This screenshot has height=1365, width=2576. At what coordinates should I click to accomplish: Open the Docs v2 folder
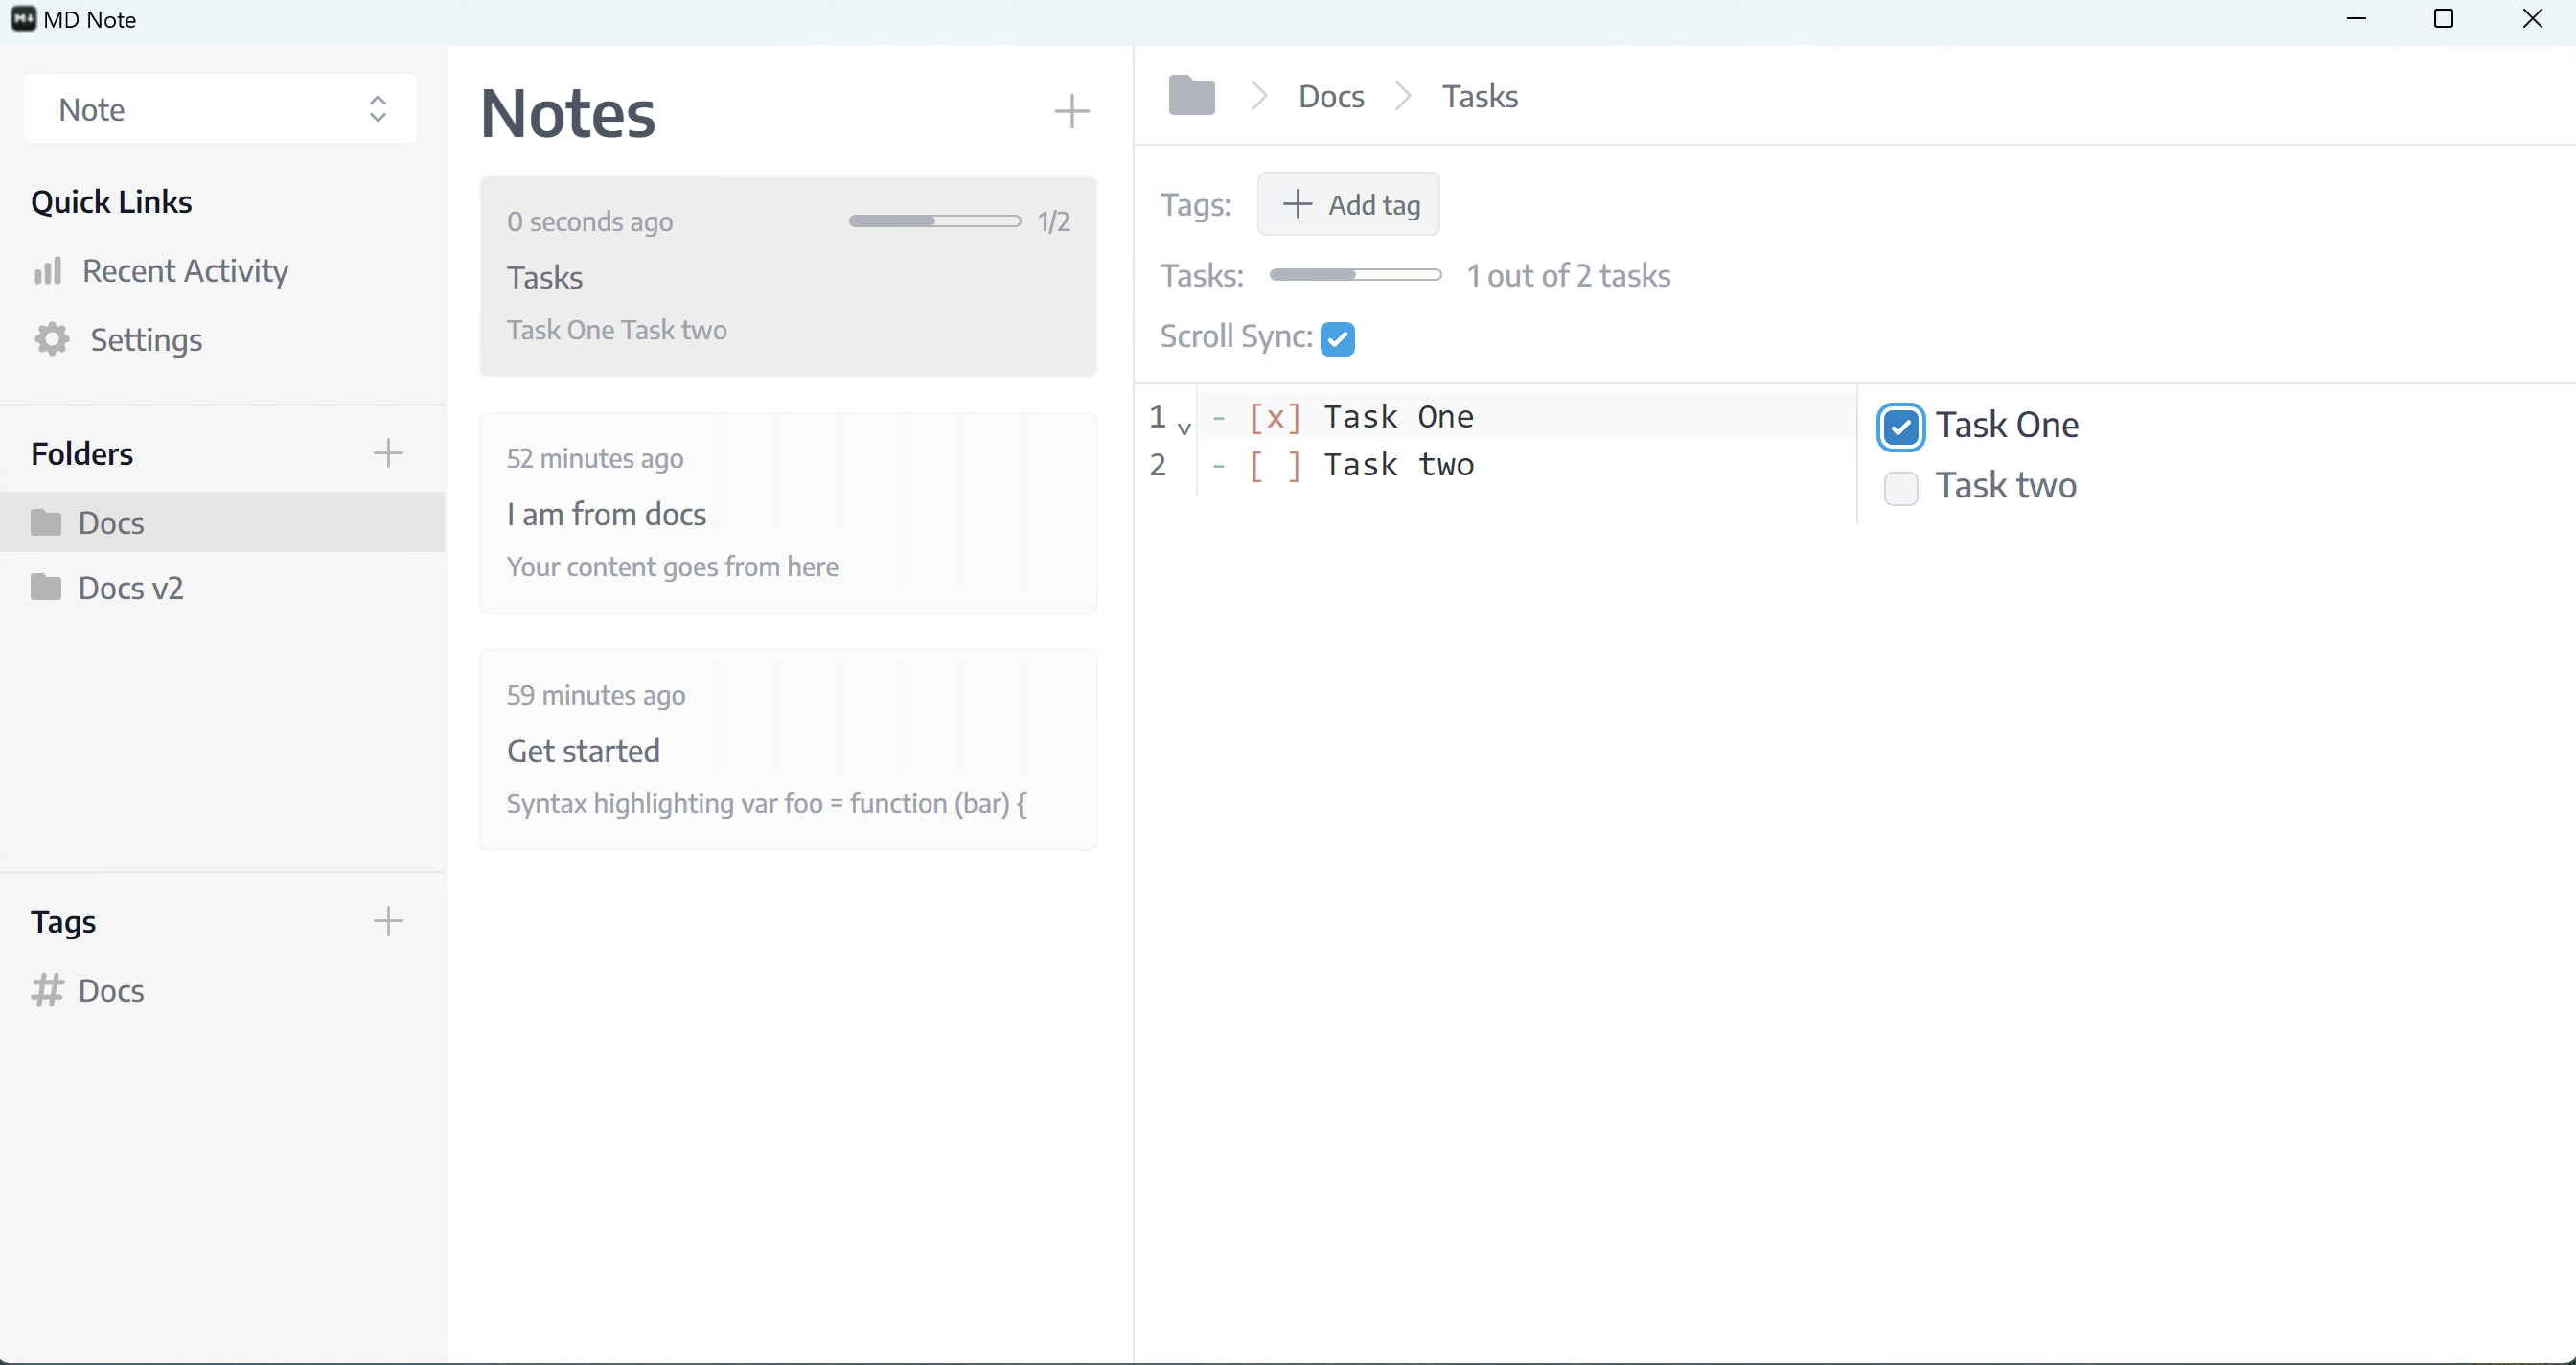(x=130, y=588)
